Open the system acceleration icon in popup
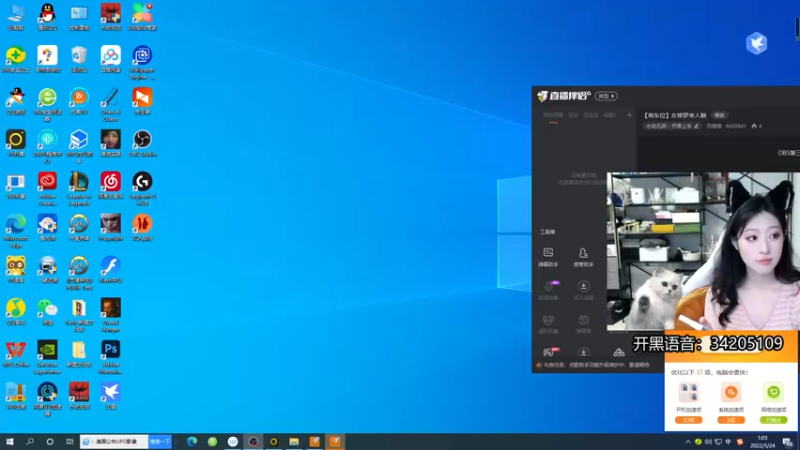This screenshot has height=450, width=800. (731, 392)
